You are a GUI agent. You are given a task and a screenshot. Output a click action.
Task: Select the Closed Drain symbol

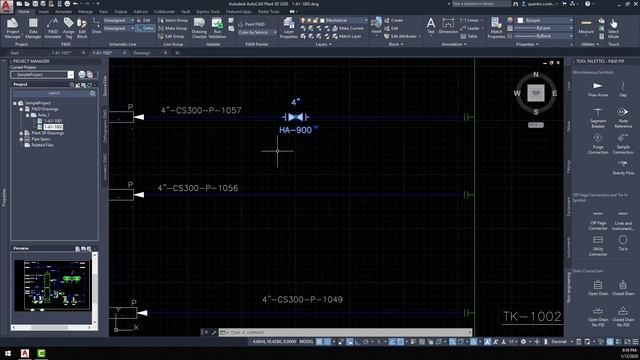point(623,287)
